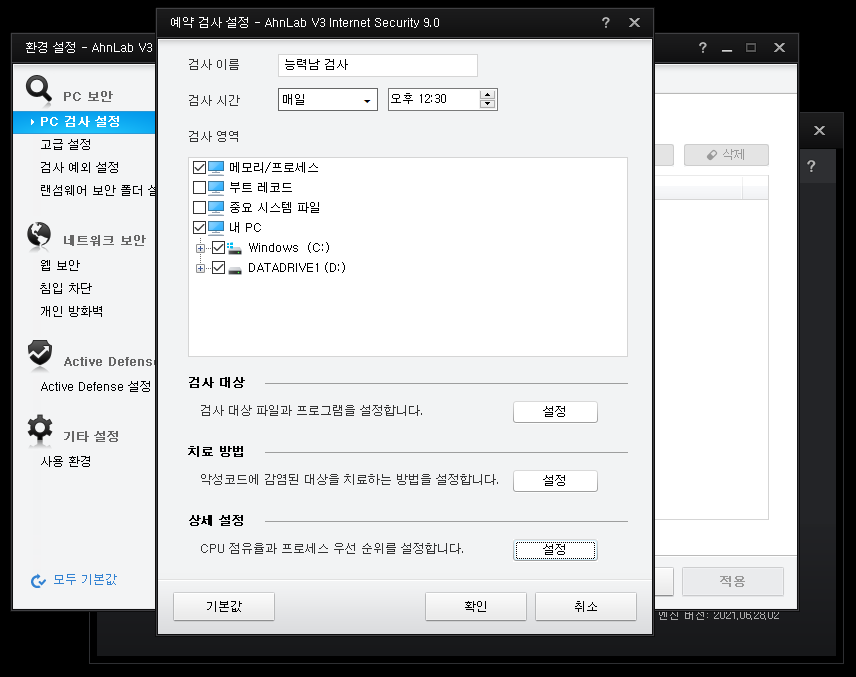Open 사용 환경 in the sidebar

point(66,461)
